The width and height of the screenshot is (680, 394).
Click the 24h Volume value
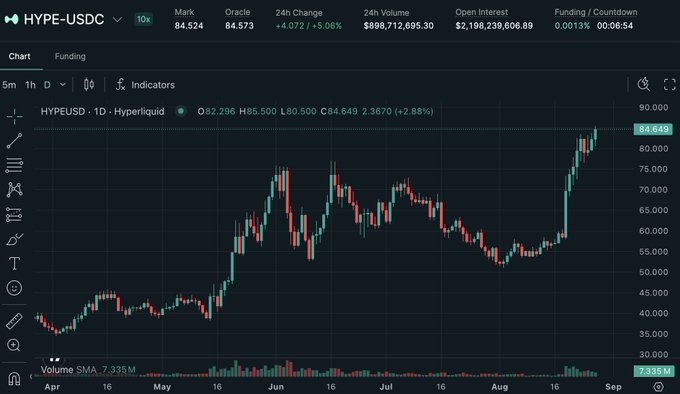399,26
